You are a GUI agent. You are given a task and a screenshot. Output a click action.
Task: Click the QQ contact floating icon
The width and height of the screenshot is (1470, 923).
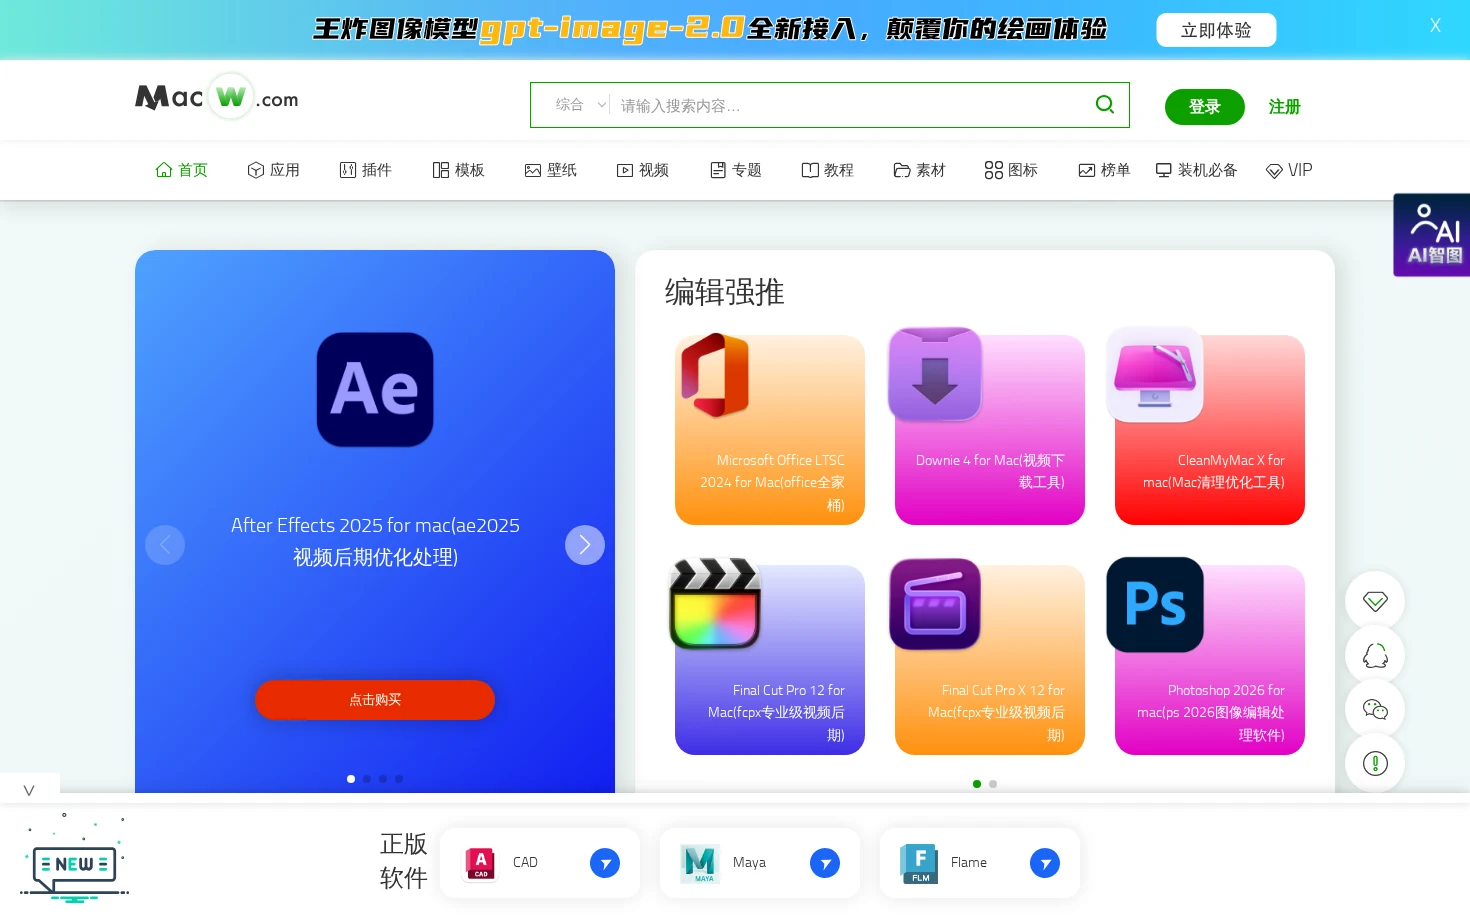pos(1375,655)
